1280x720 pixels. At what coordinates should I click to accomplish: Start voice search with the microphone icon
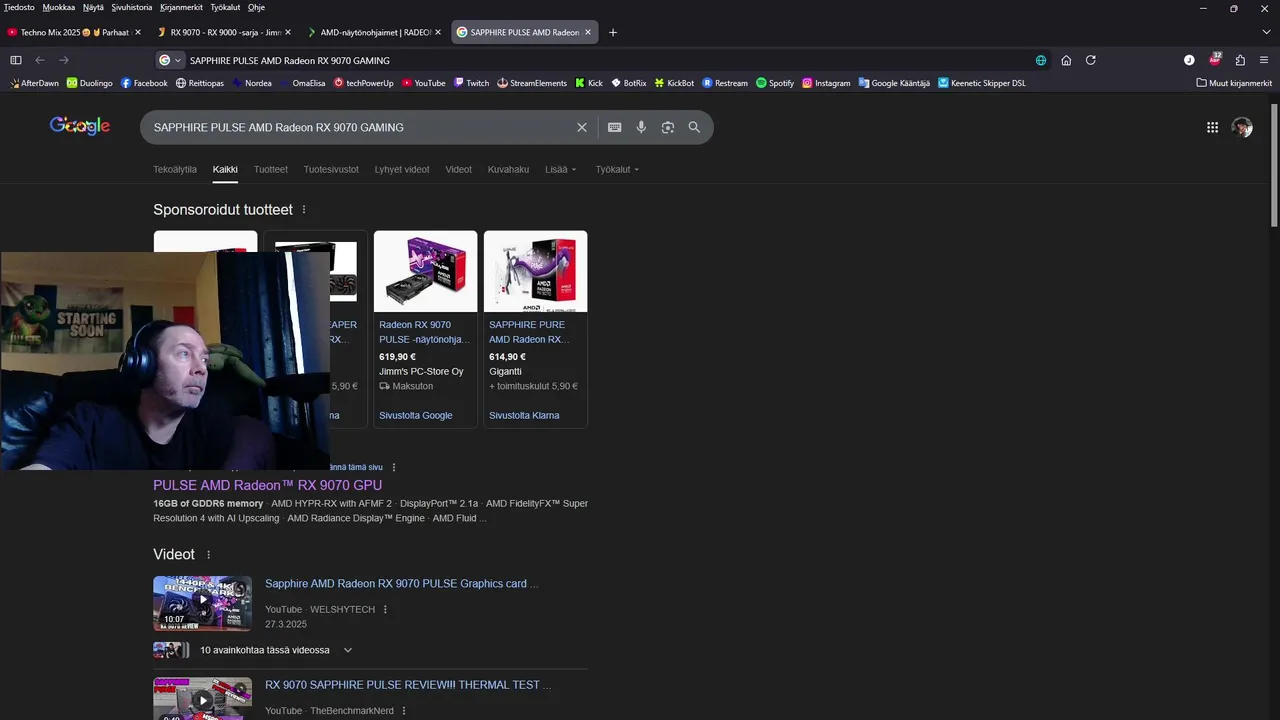point(641,127)
